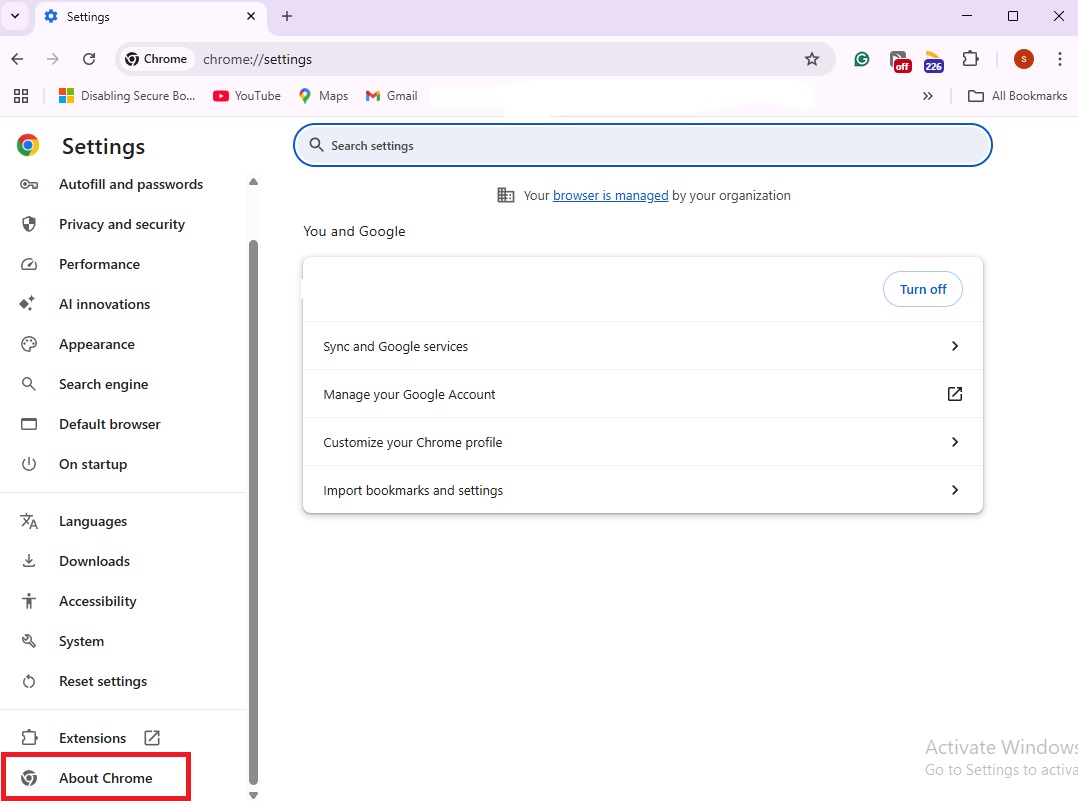Open the Grammarly extension icon

click(x=861, y=59)
